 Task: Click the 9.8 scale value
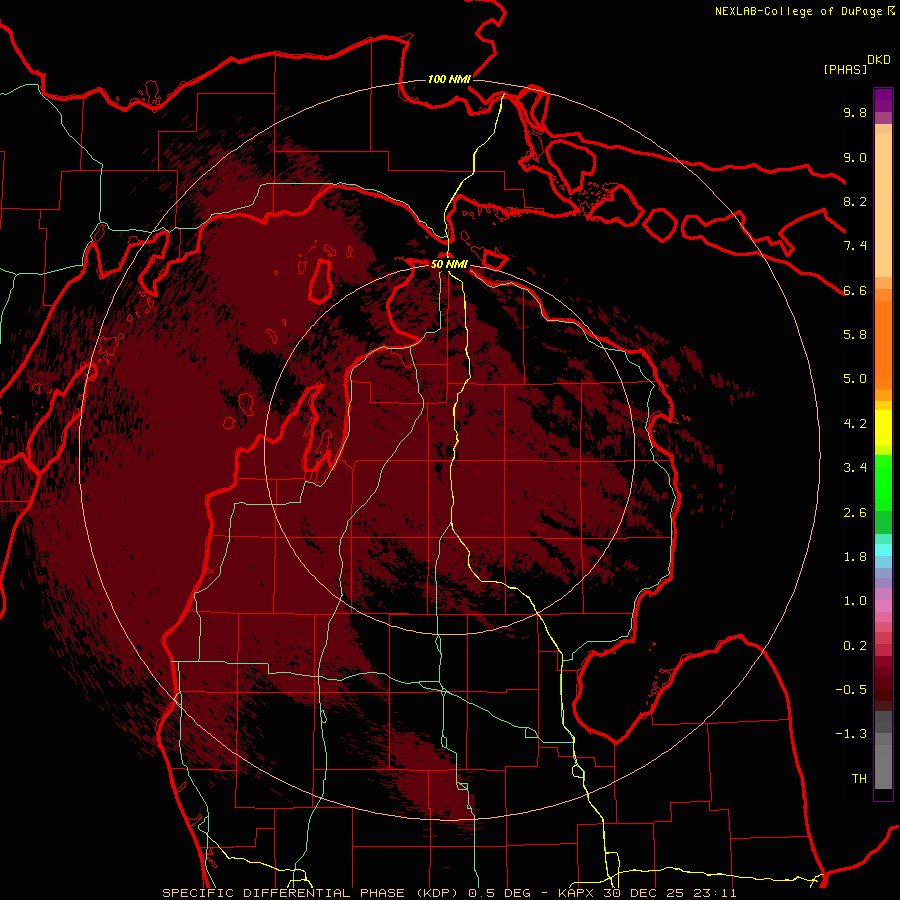(855, 112)
